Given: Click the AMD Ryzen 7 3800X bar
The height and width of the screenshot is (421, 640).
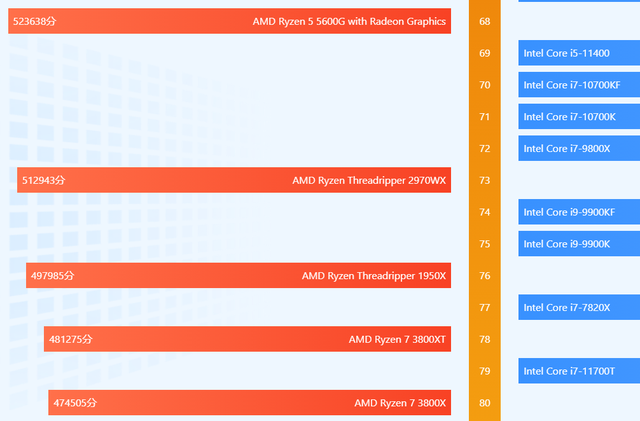Looking at the screenshot, I should 249,403.
